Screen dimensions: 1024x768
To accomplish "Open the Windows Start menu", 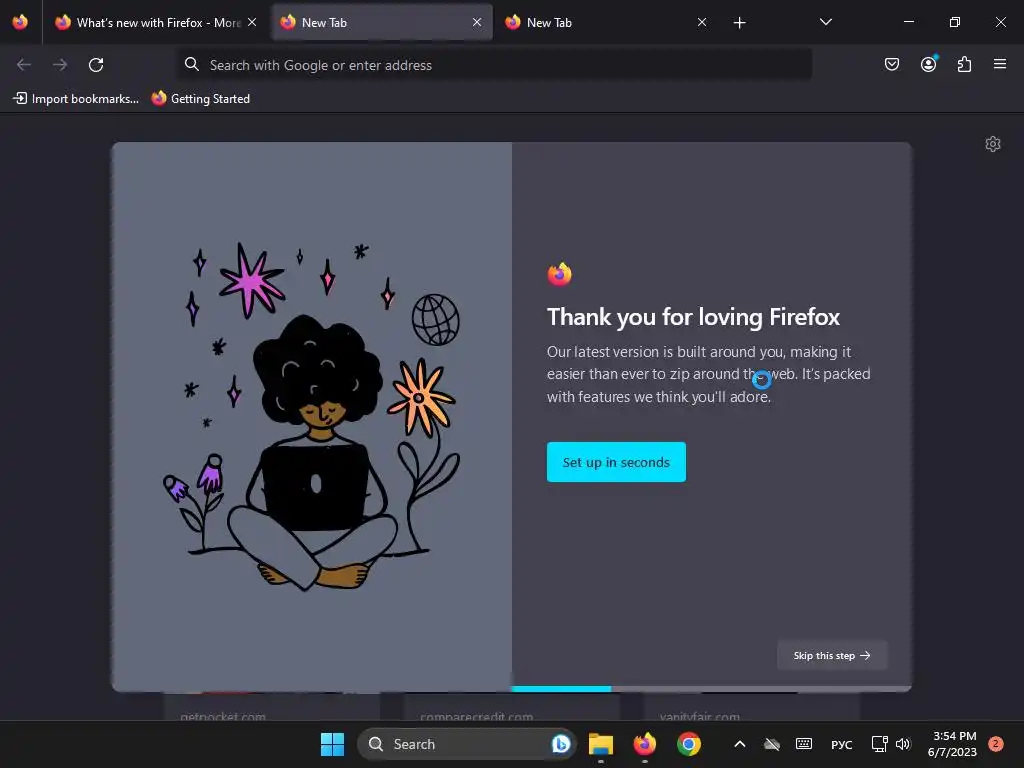I will tap(332, 744).
